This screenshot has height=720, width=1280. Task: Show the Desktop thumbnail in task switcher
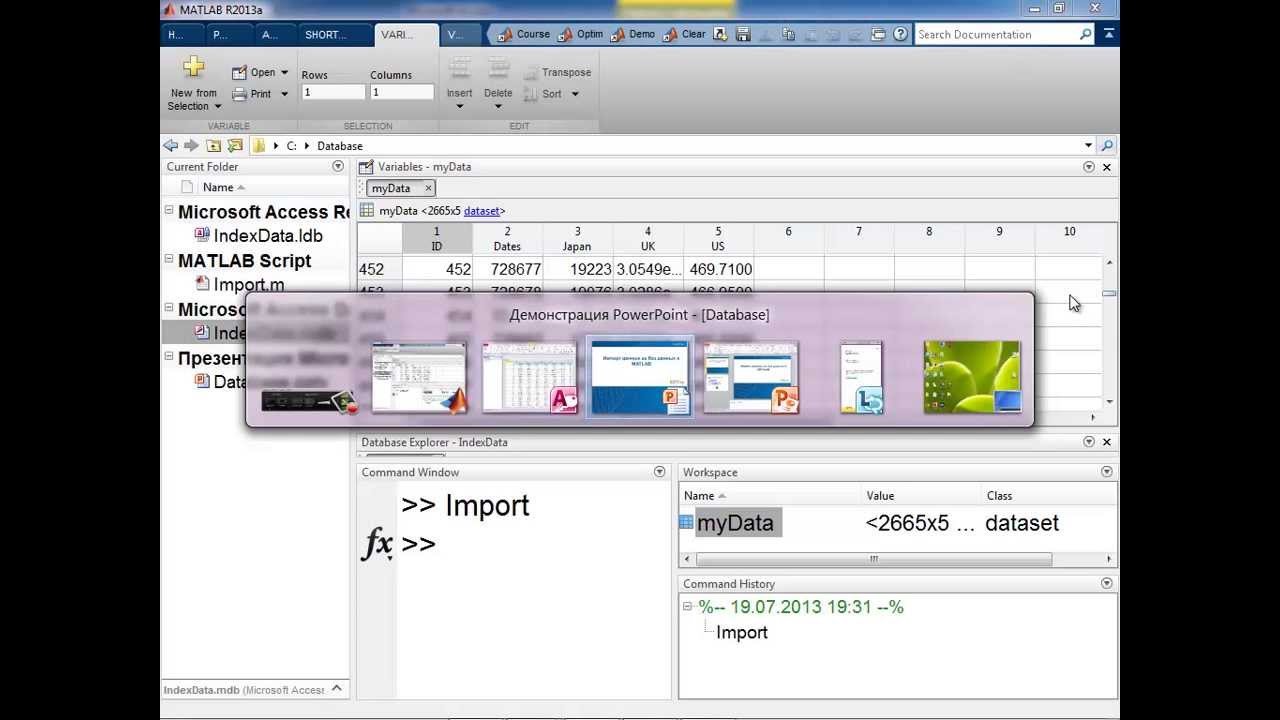click(x=972, y=377)
